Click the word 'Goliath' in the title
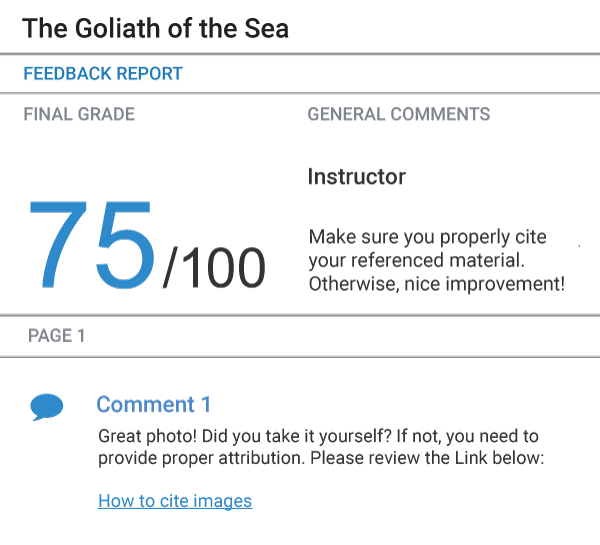The image size is (600, 545). pos(117,29)
